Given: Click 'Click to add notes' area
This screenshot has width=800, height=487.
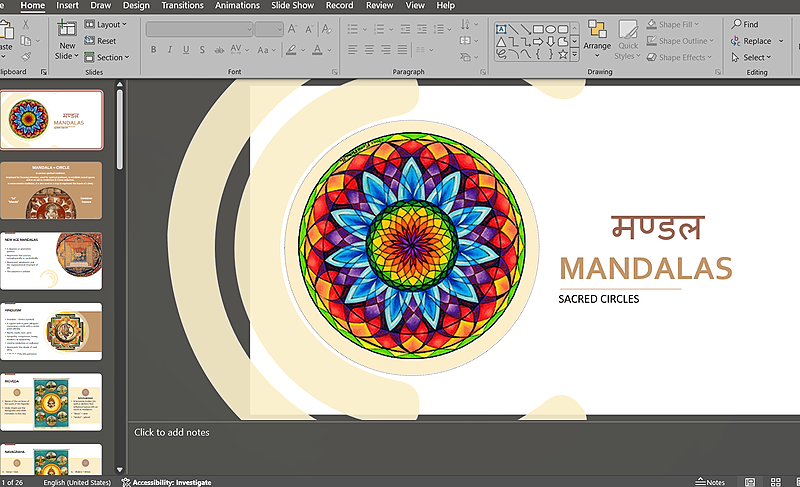Looking at the screenshot, I should point(172,432).
